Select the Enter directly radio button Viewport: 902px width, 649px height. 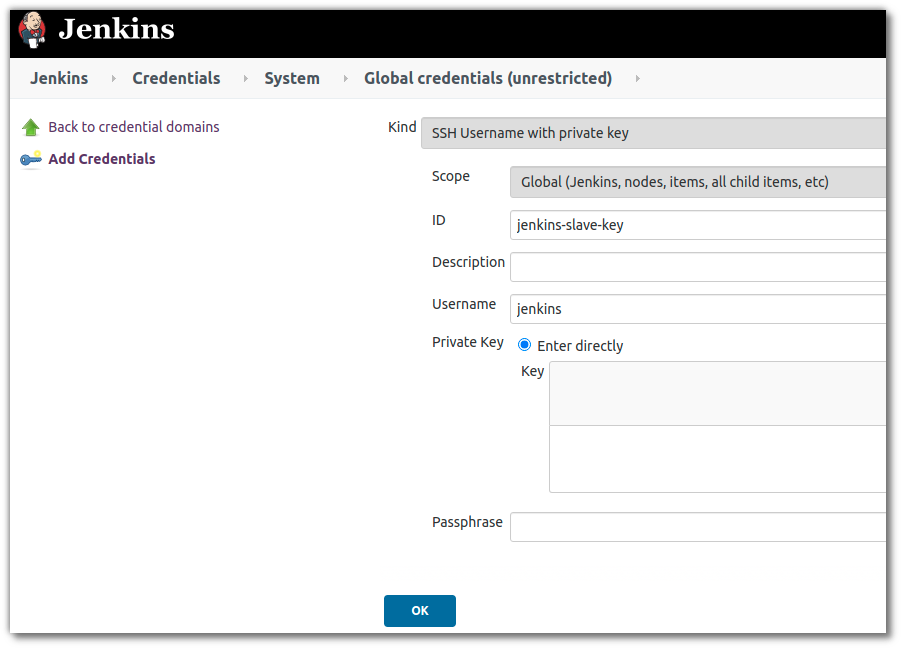524,345
